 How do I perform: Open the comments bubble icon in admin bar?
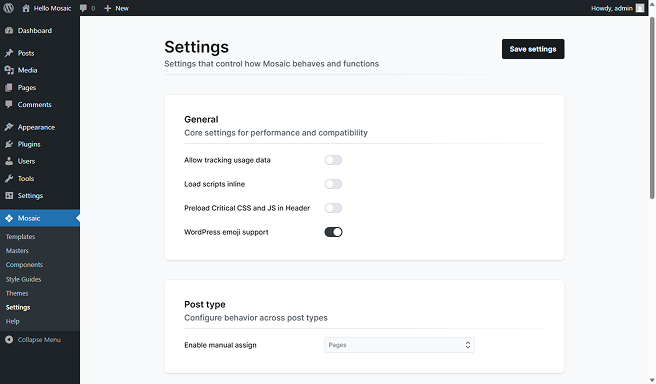click(83, 8)
